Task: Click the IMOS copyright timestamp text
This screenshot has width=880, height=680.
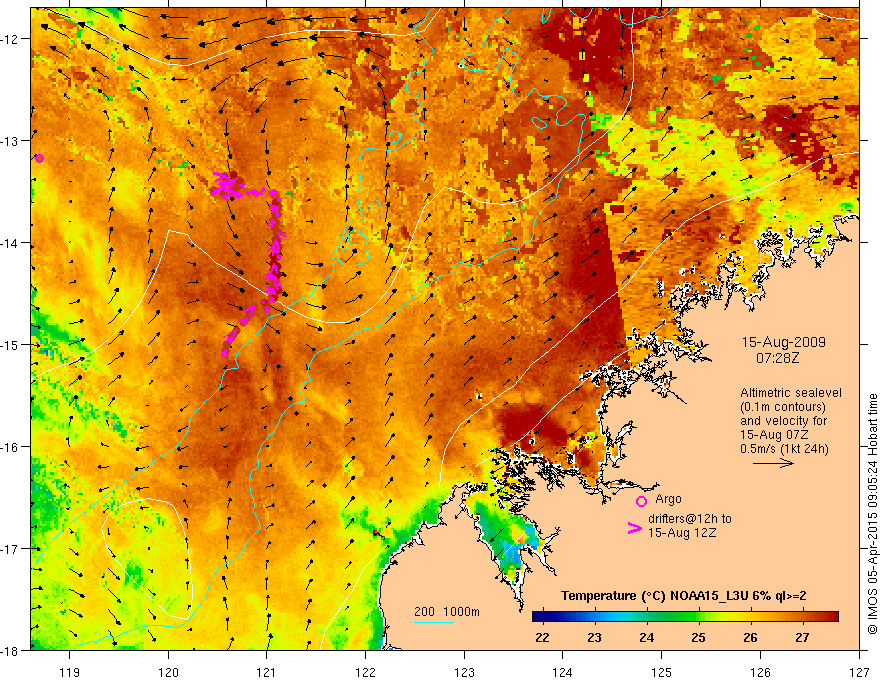Action: [x=872, y=514]
